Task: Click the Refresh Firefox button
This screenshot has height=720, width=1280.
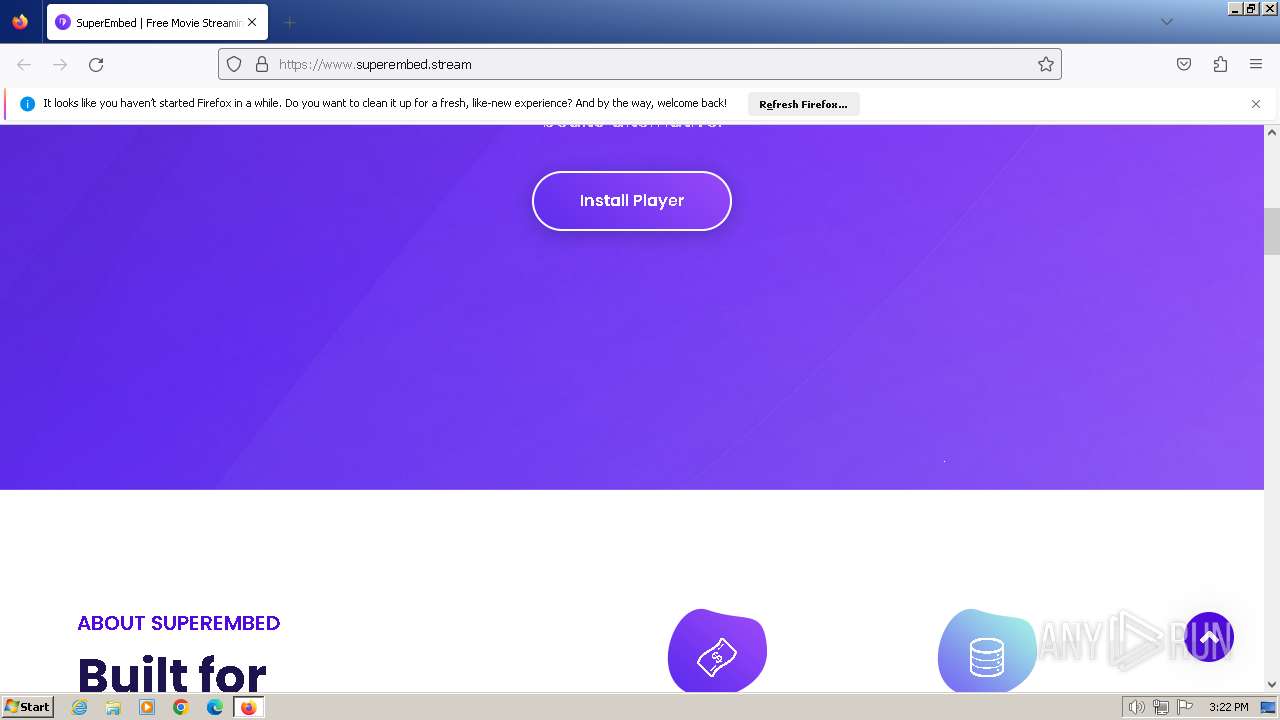Action: click(x=803, y=104)
